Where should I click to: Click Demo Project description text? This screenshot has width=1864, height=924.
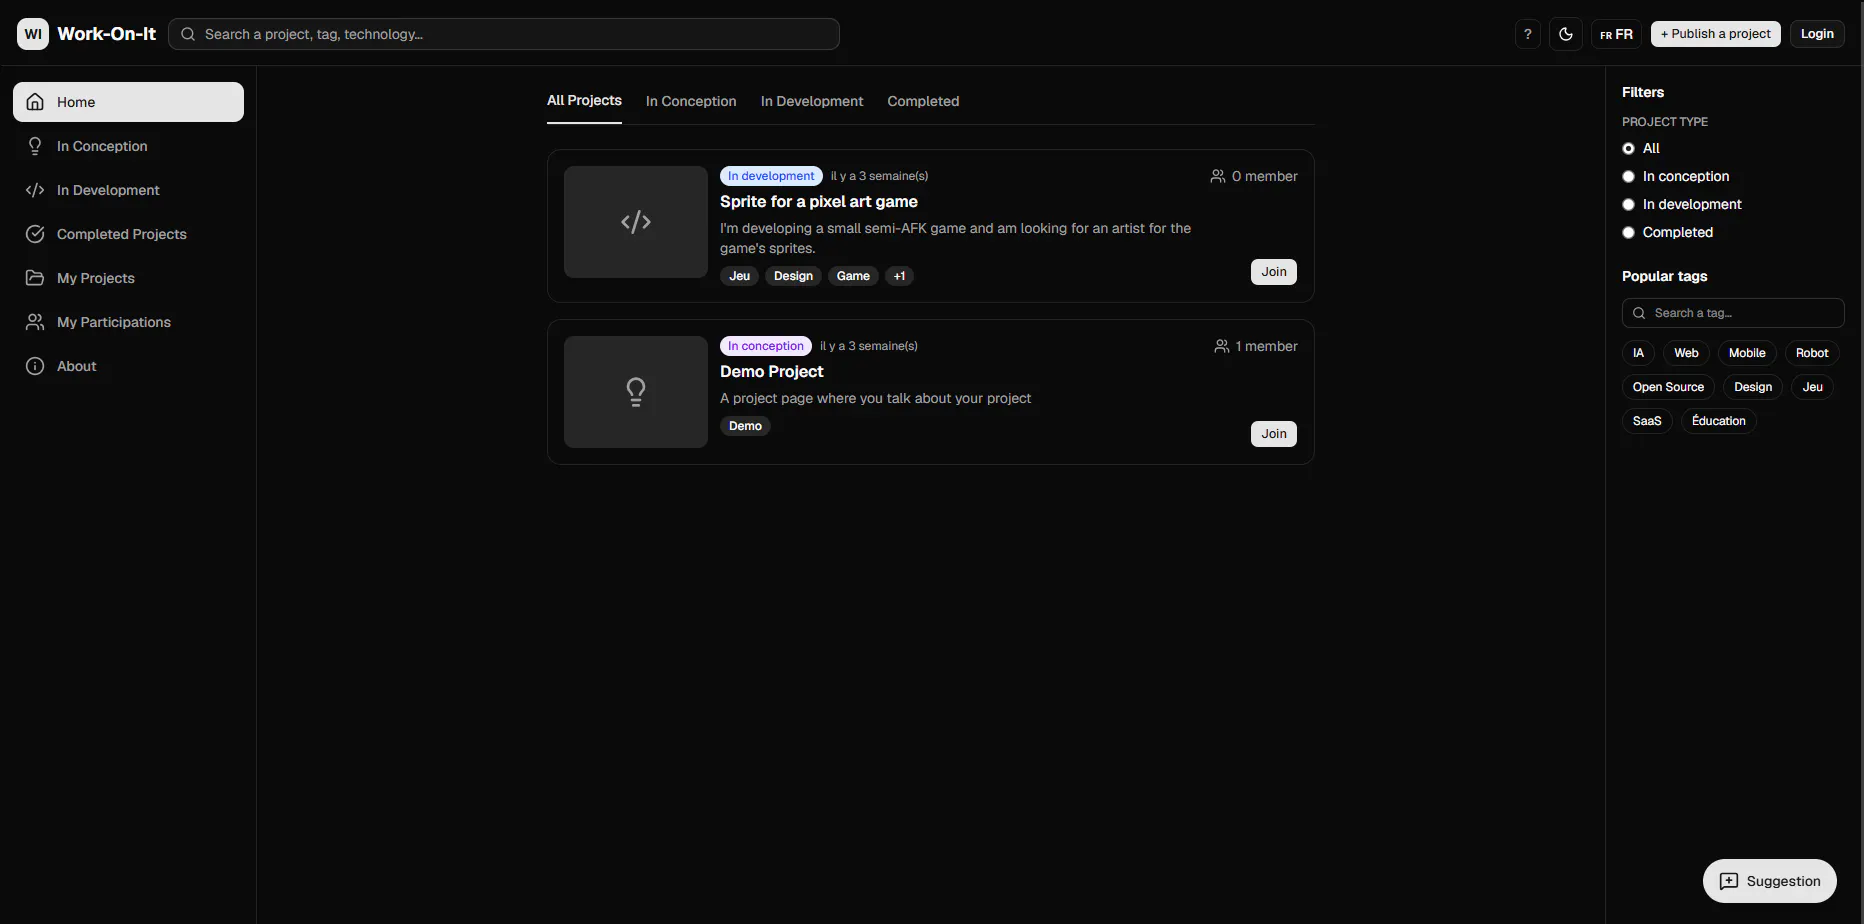[875, 398]
